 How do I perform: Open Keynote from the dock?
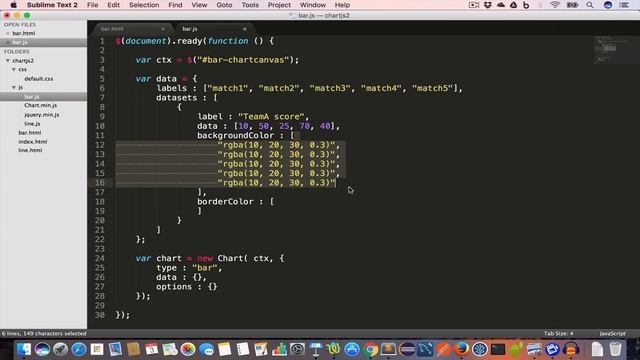pyautogui.click(x=316, y=349)
